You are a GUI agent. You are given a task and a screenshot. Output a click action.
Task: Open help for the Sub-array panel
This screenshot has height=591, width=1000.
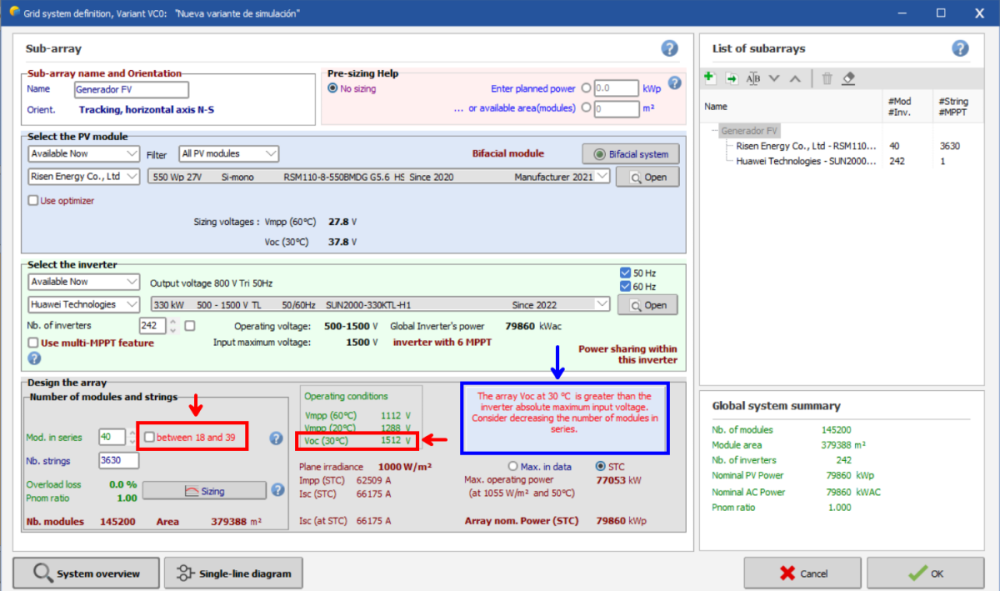pos(669,48)
